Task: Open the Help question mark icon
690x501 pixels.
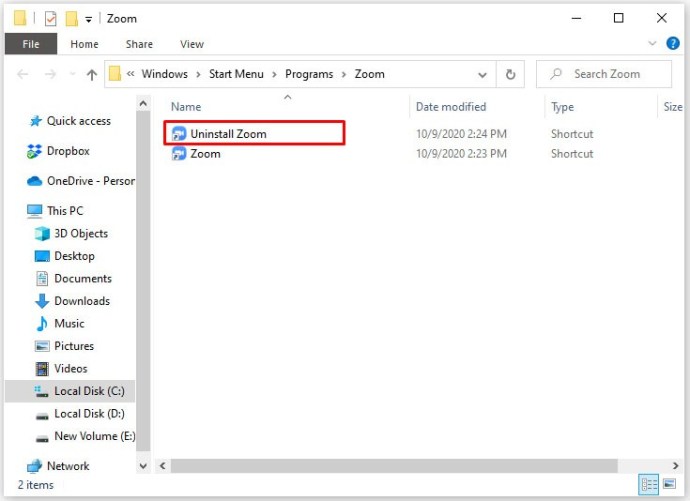Action: [672, 44]
